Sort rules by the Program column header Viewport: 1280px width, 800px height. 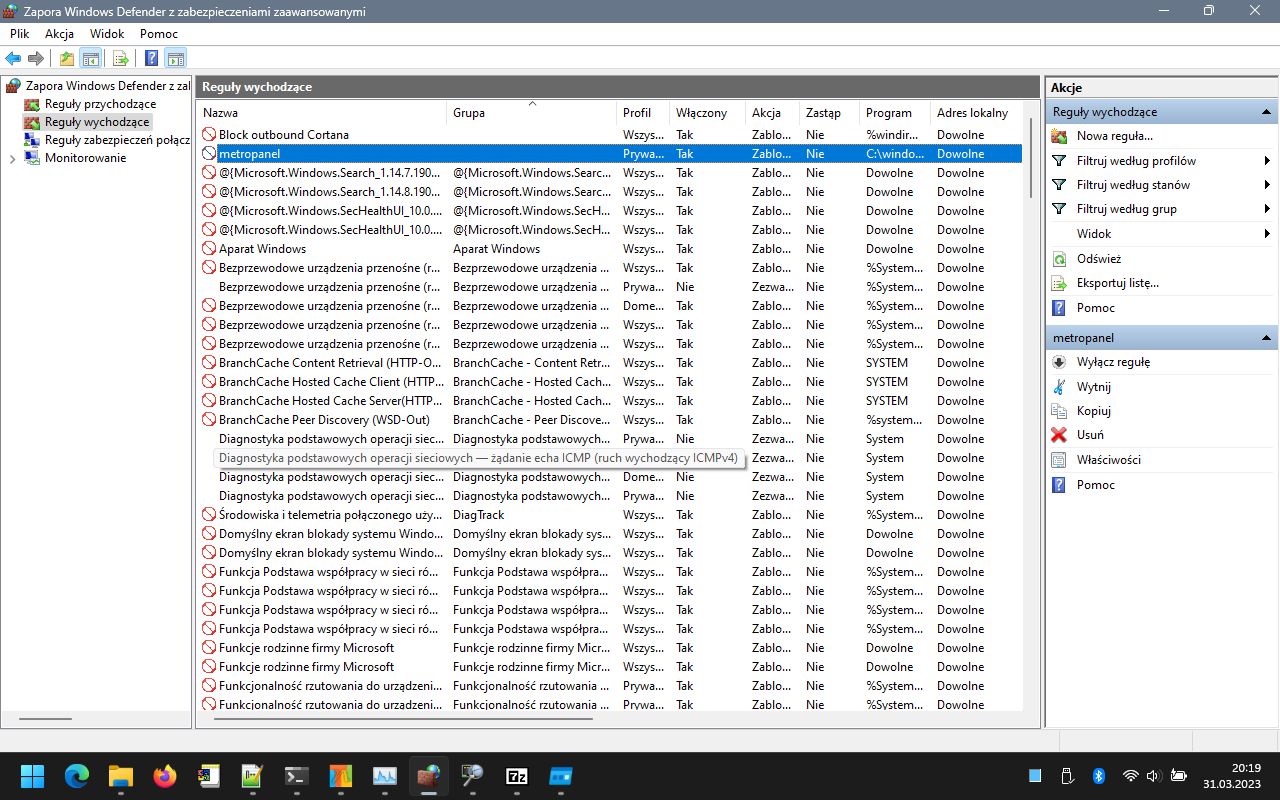pyautogui.click(x=894, y=113)
